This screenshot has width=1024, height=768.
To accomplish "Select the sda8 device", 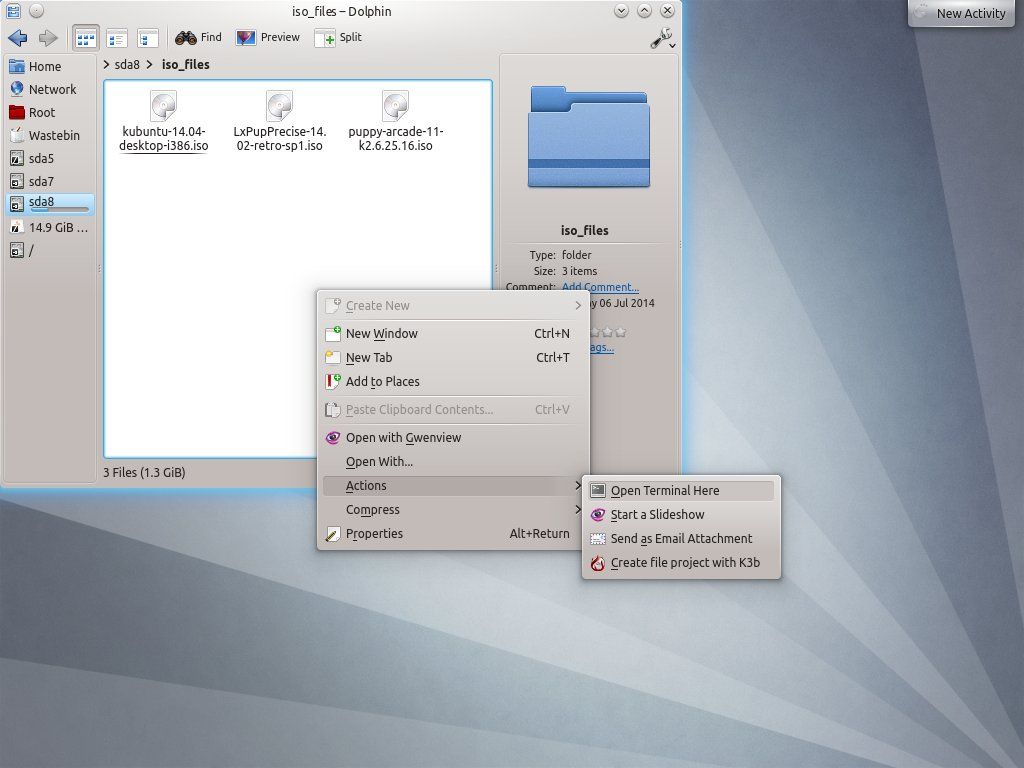I will pyautogui.click(x=49, y=204).
